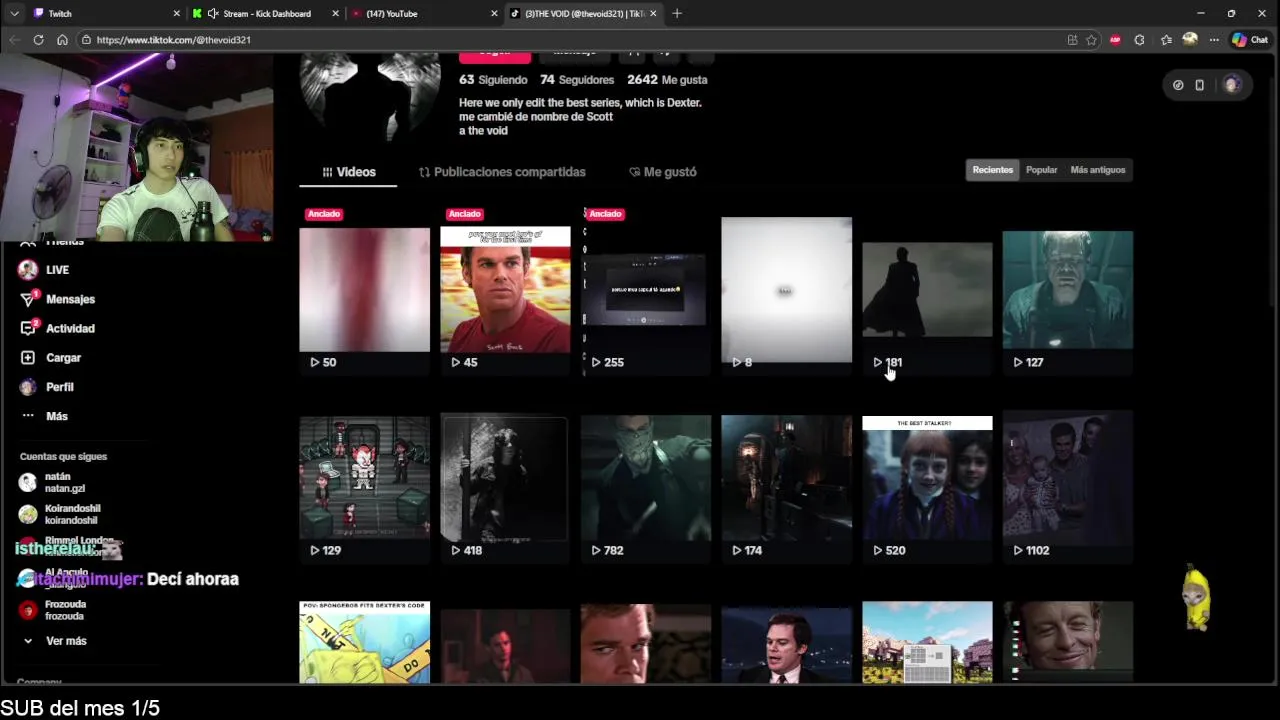The height and width of the screenshot is (720, 1280).
Task: Select the Popular sort option
Action: (x=1041, y=170)
